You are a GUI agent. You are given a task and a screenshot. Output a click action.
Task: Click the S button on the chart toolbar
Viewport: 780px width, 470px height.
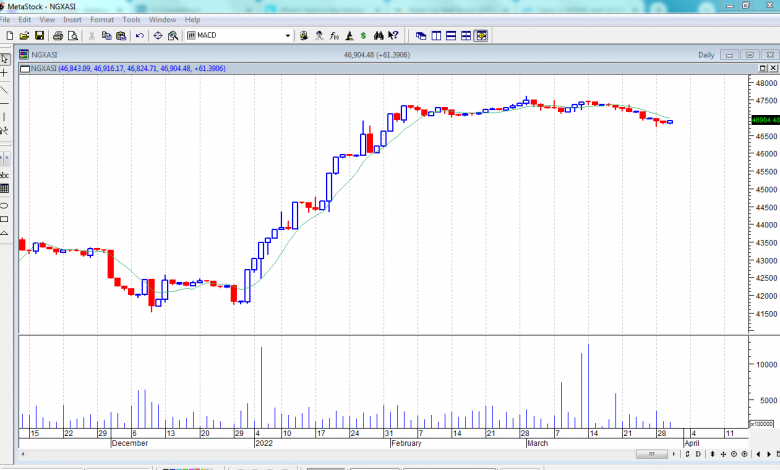coord(687,454)
